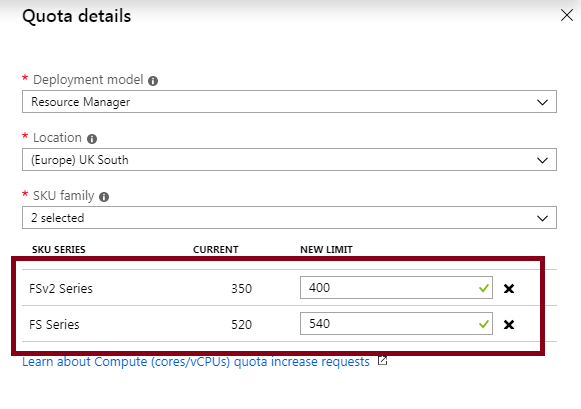Click green checkmark in FS Series limit field

(x=484, y=324)
